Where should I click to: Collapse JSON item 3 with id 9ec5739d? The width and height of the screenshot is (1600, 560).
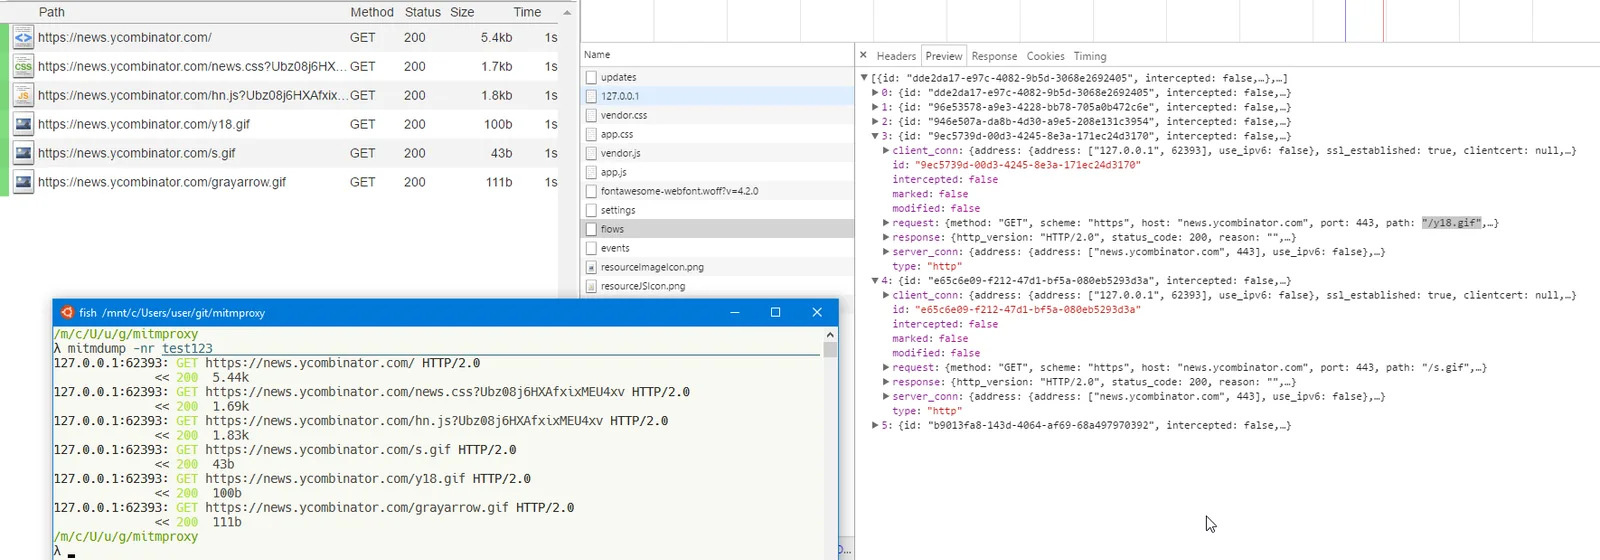pyautogui.click(x=875, y=136)
